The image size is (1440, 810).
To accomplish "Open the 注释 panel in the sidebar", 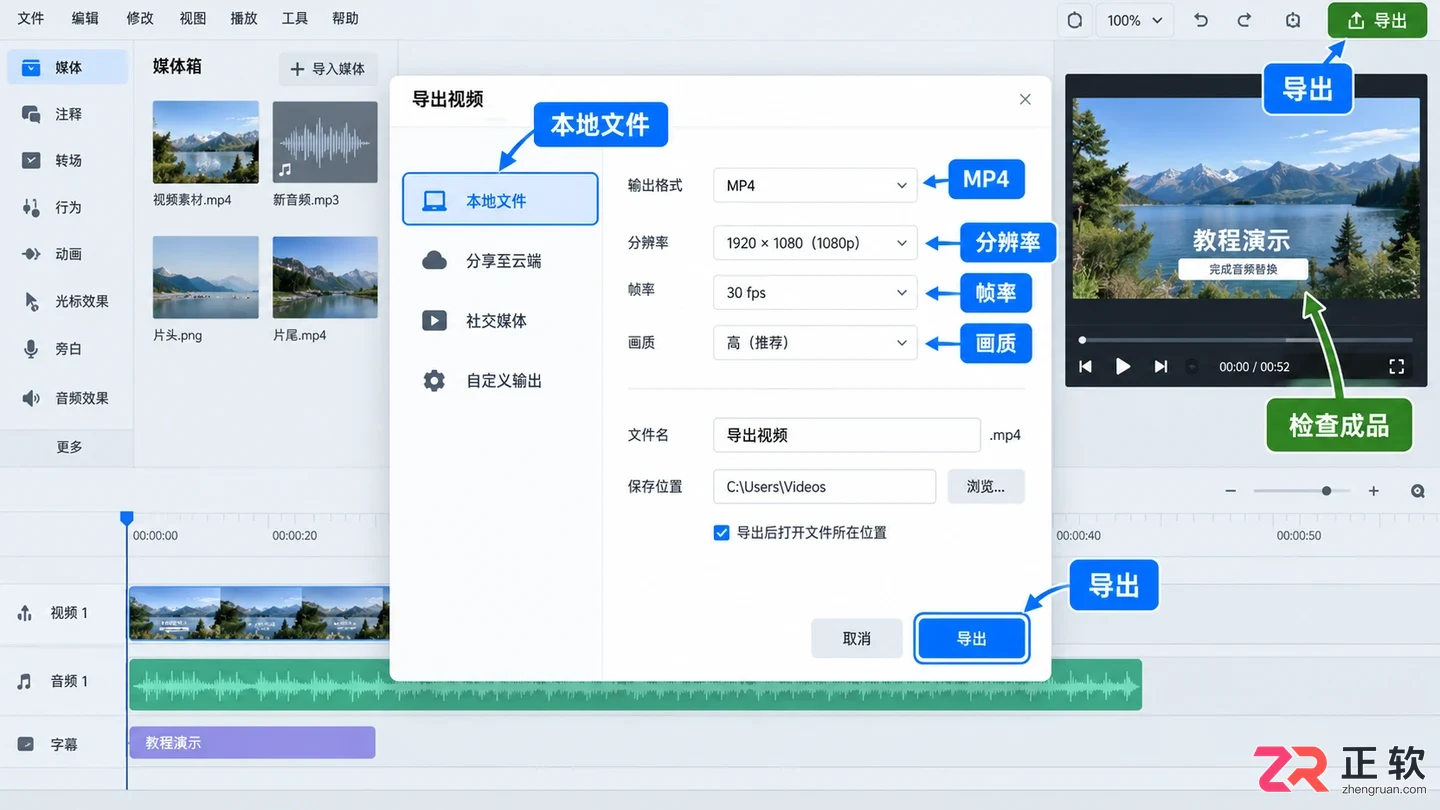I will pyautogui.click(x=67, y=114).
